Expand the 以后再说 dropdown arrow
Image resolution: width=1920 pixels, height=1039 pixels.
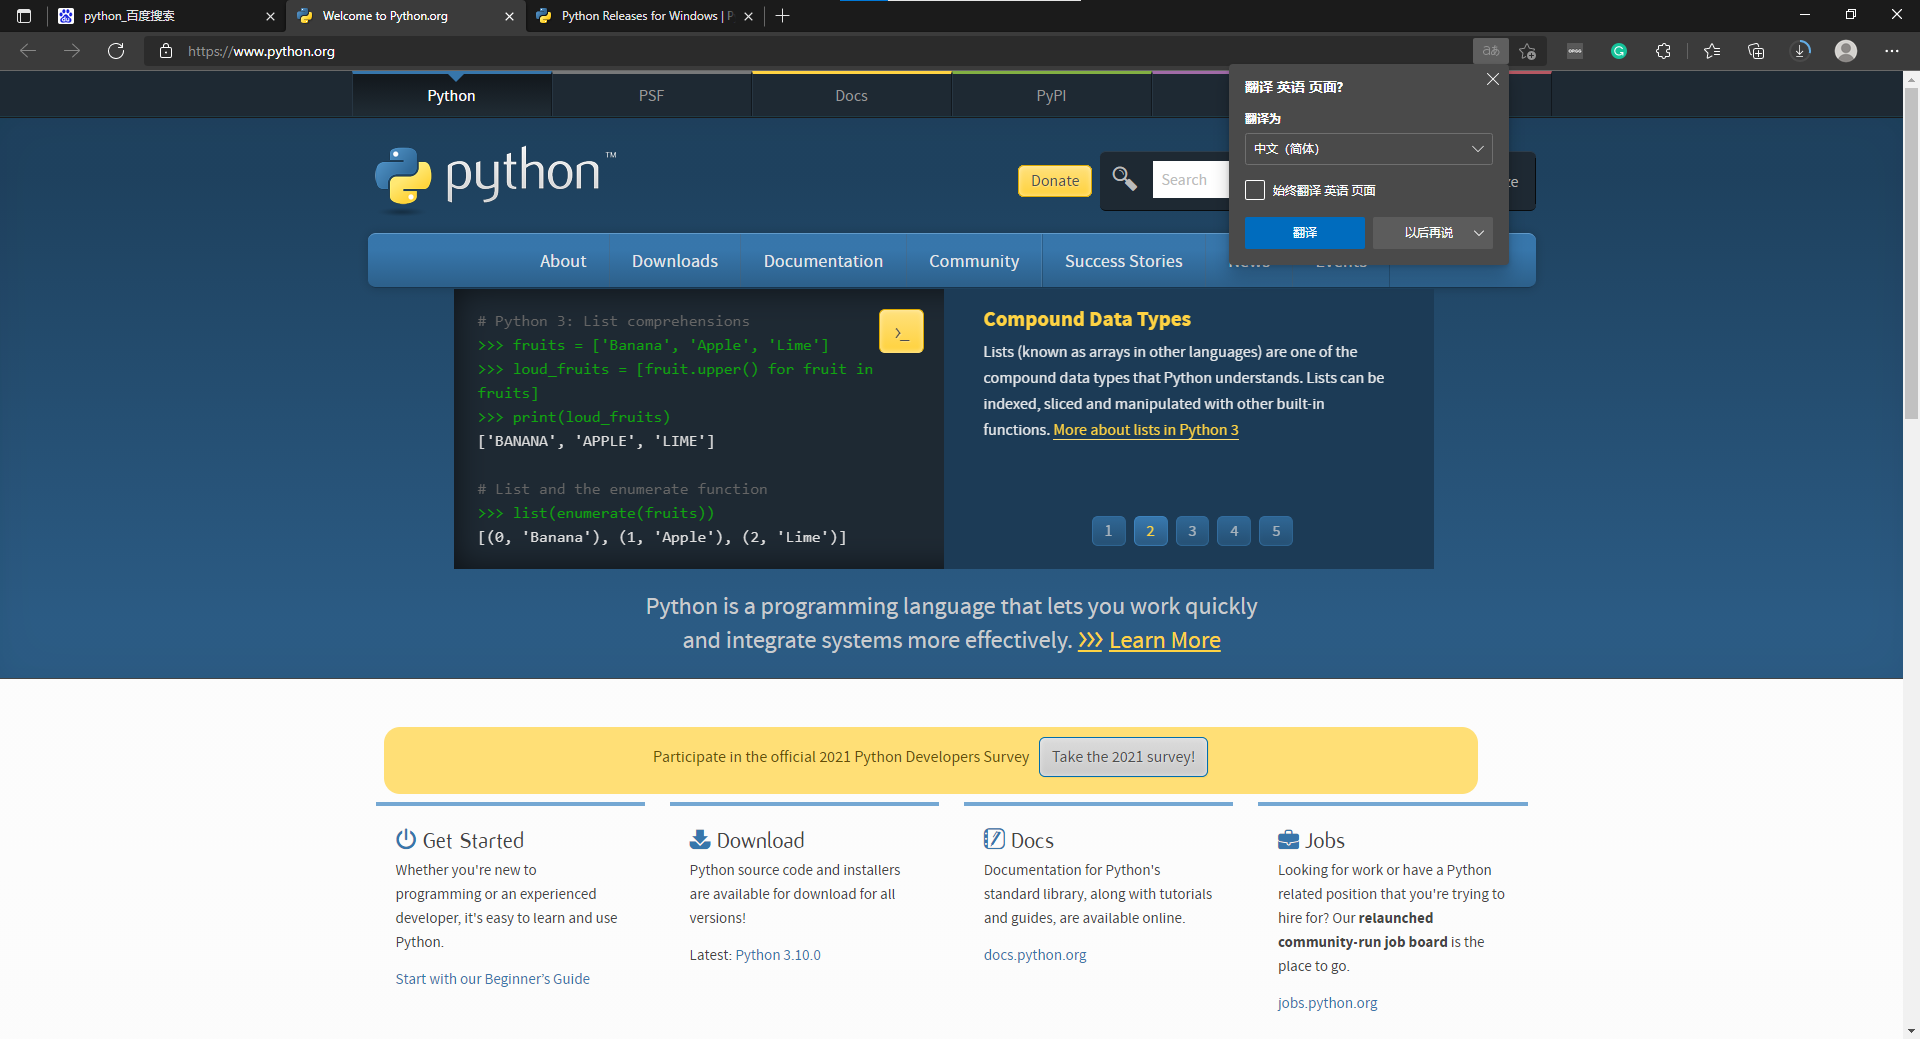click(x=1479, y=233)
